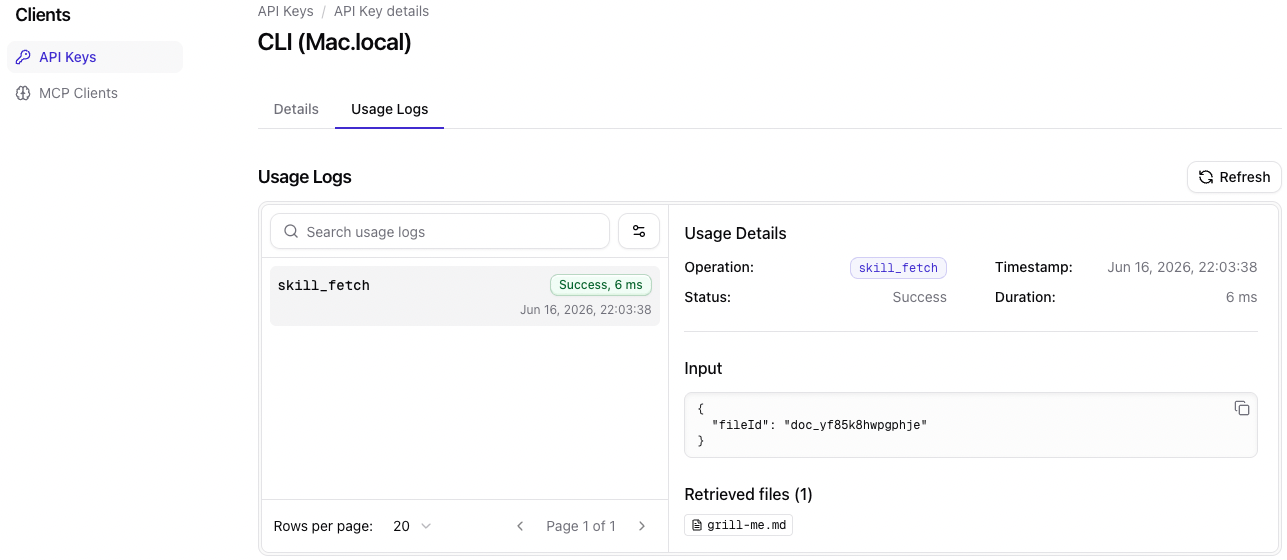
Task: Focus the Search usage logs field
Action: [440, 231]
